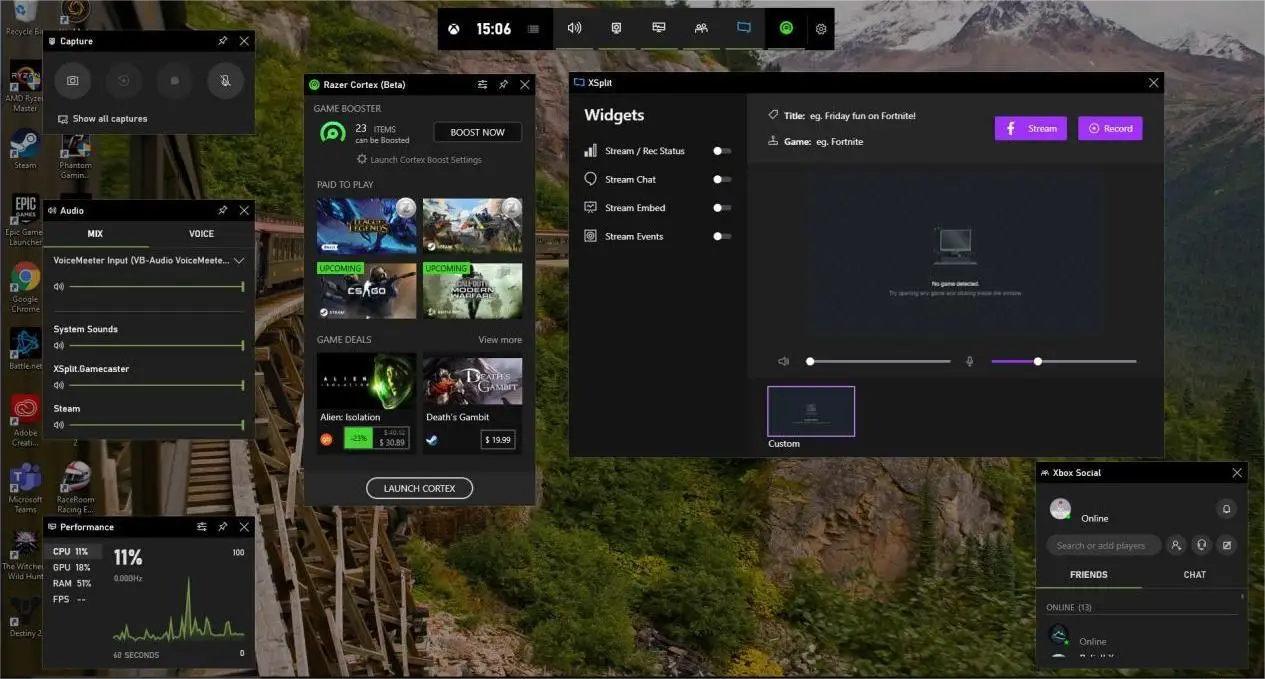This screenshot has height=679, width=1265.
Task: Click the Facebook Stream button
Action: click(1031, 128)
